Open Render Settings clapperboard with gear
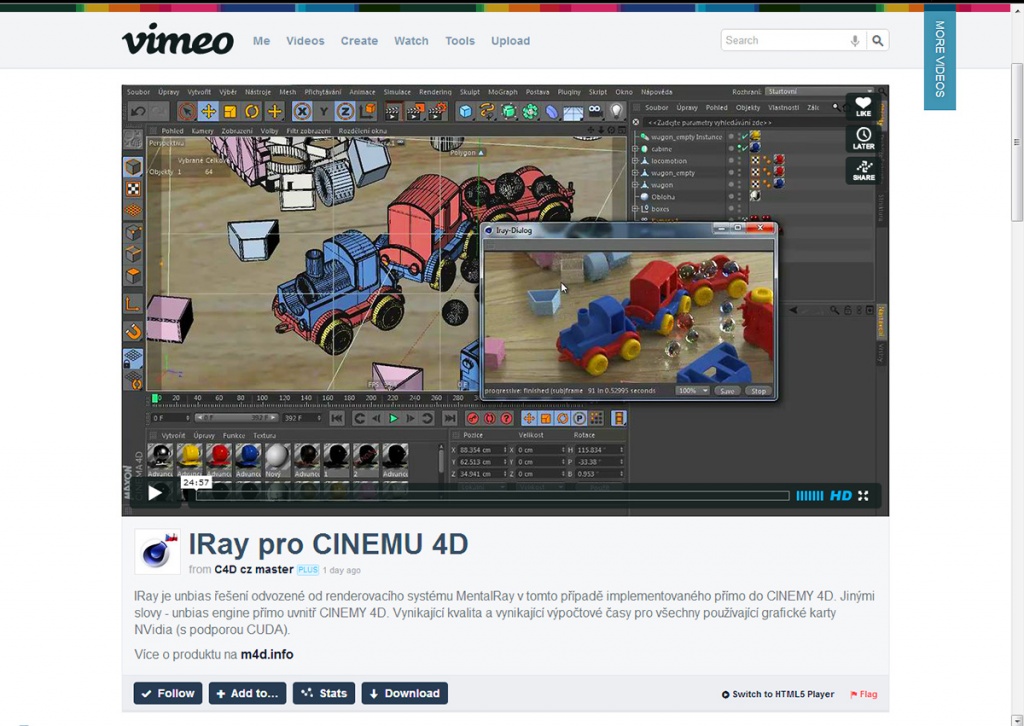1024x726 pixels. (x=436, y=112)
